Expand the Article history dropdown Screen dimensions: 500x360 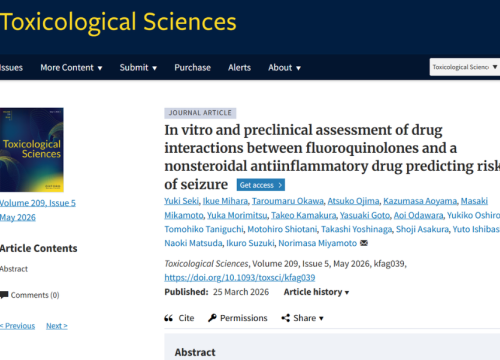click(316, 292)
